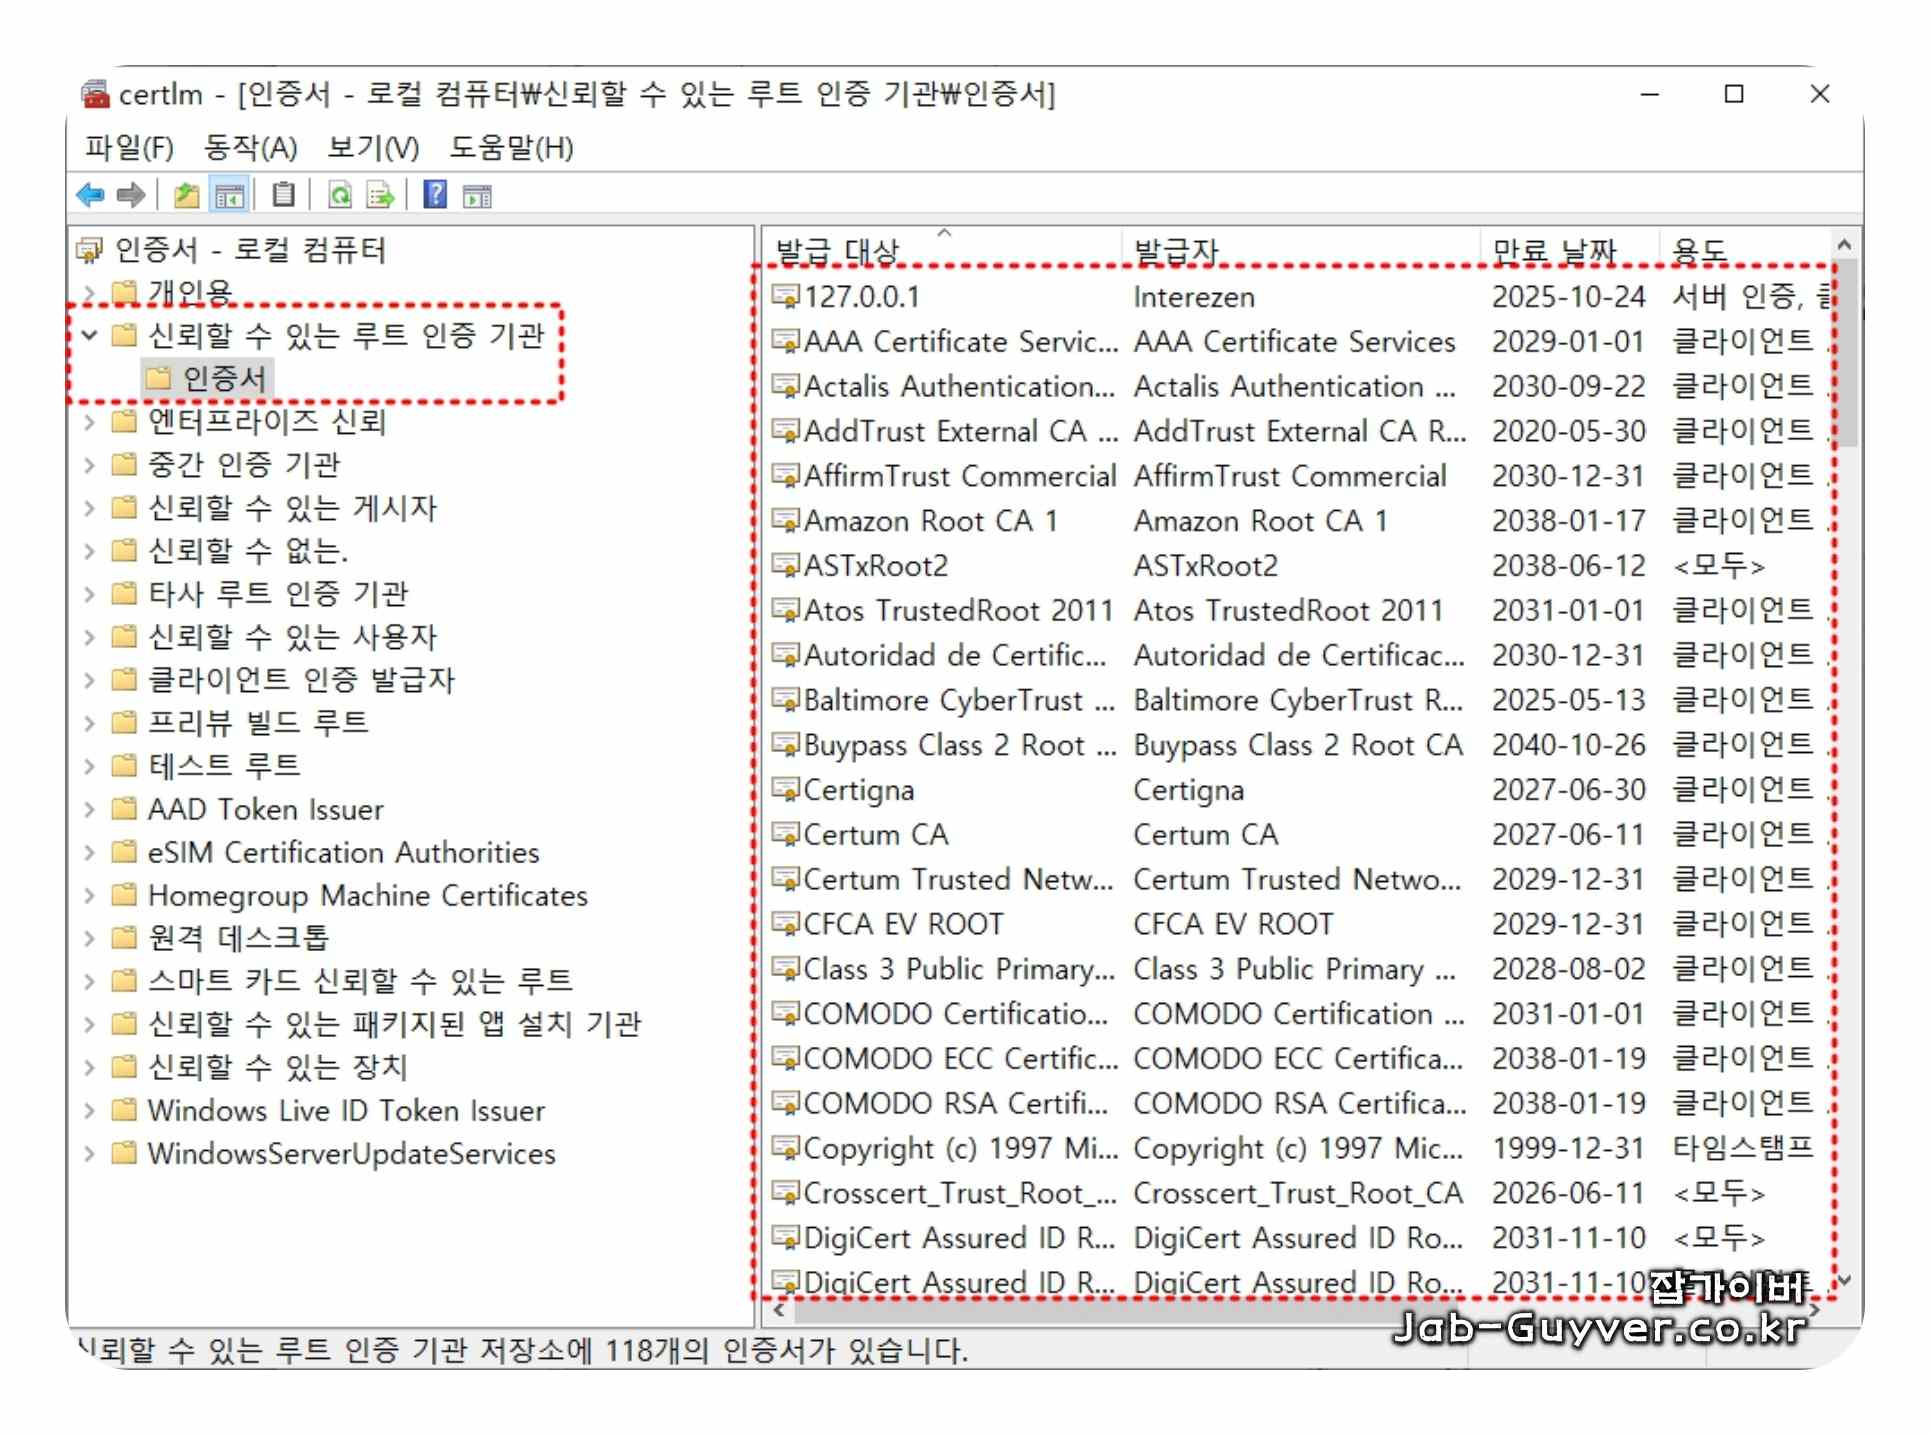
Task: Select the Amazon Root CA 1 certificate icon
Action: pos(786,521)
